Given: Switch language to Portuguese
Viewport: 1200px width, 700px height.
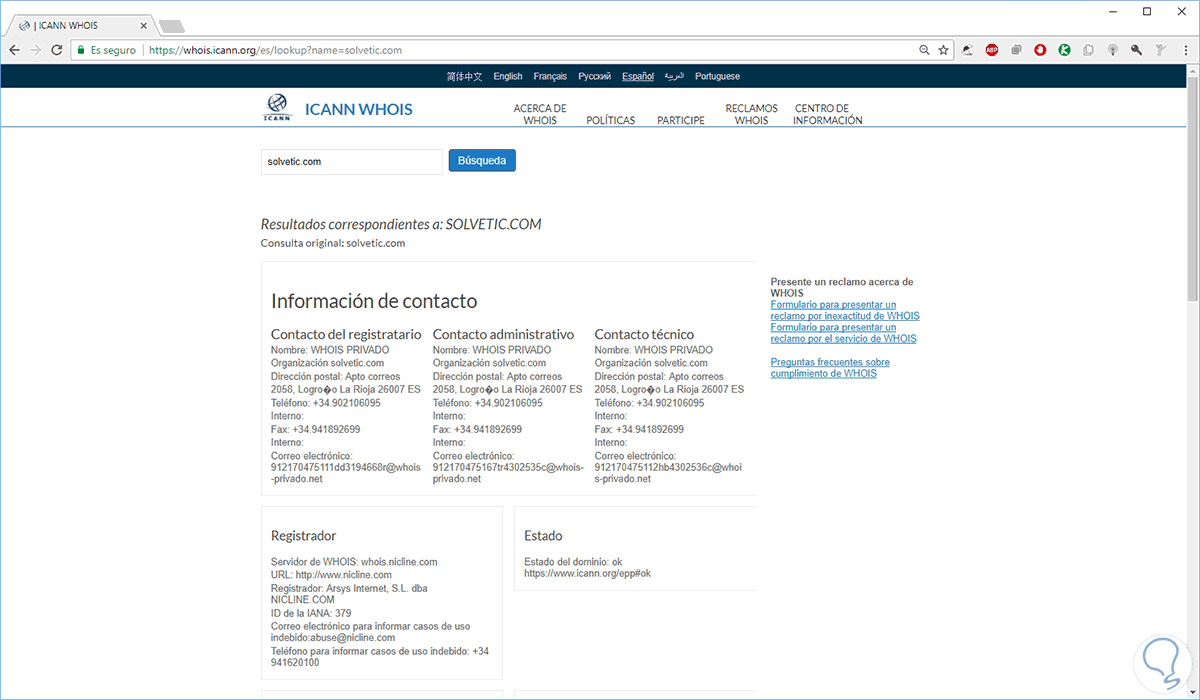Looking at the screenshot, I should (x=718, y=76).
